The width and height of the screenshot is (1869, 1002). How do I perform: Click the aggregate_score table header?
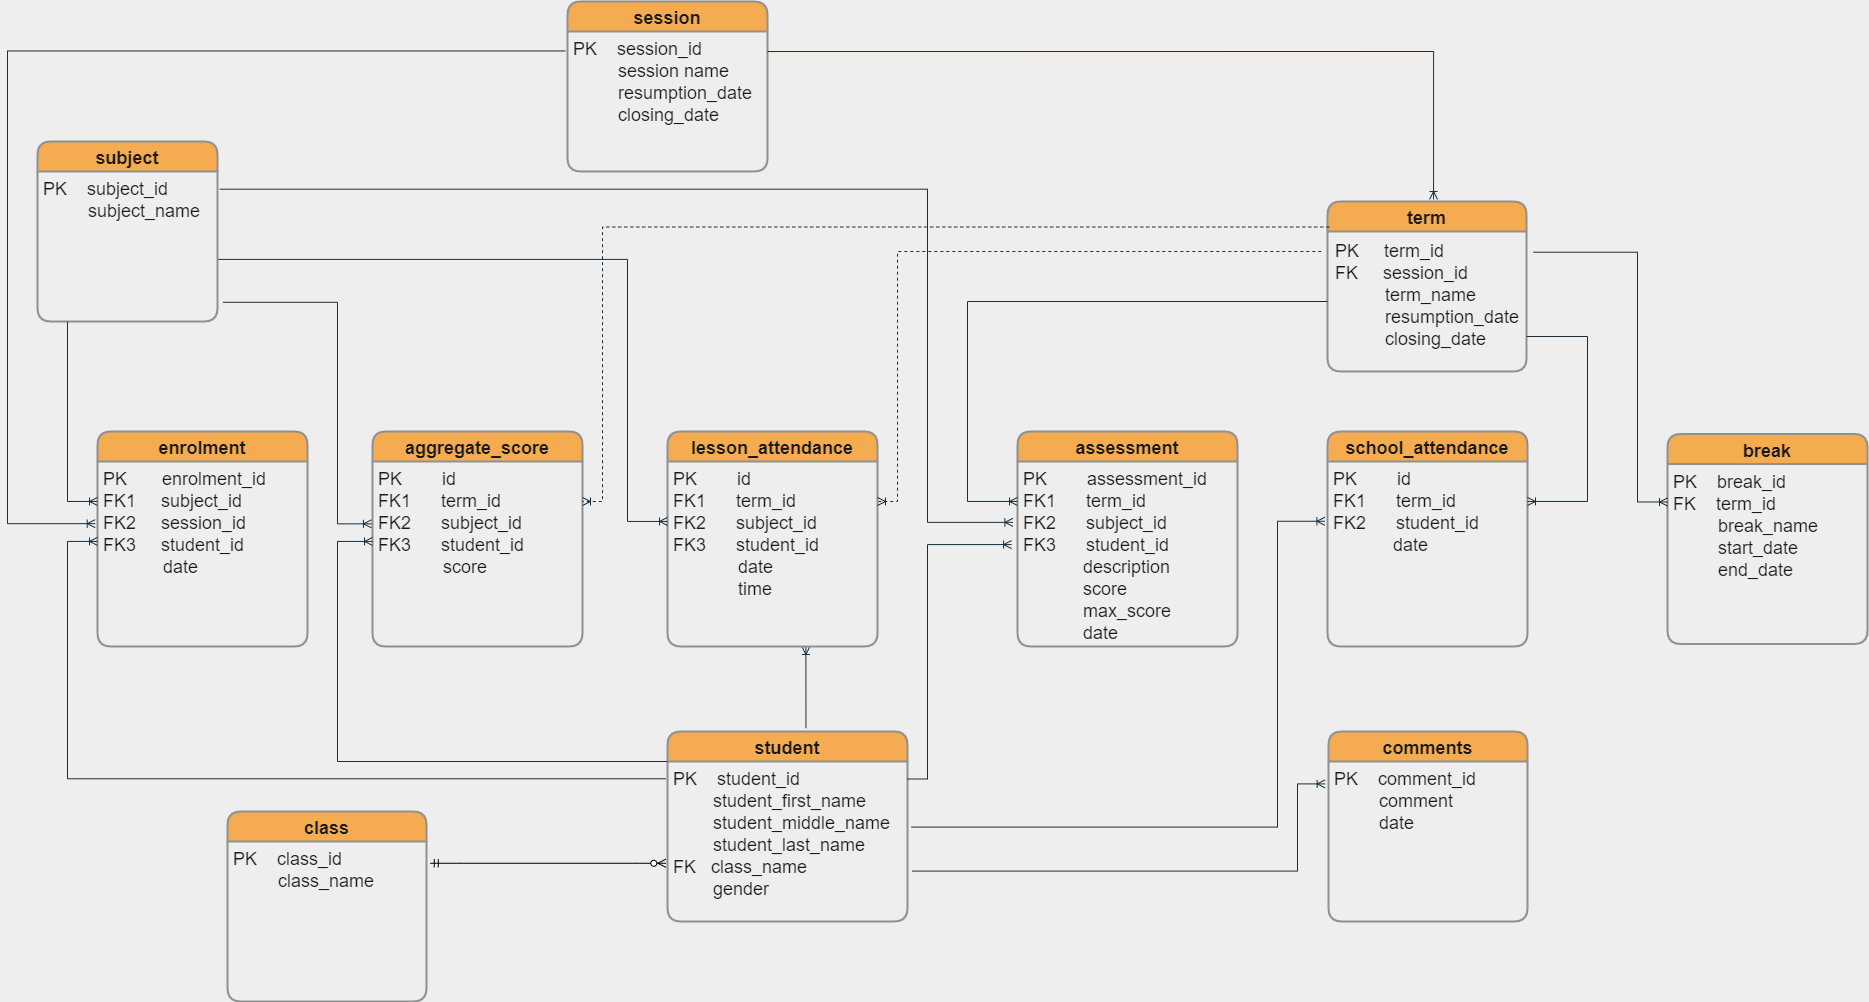coord(477,448)
